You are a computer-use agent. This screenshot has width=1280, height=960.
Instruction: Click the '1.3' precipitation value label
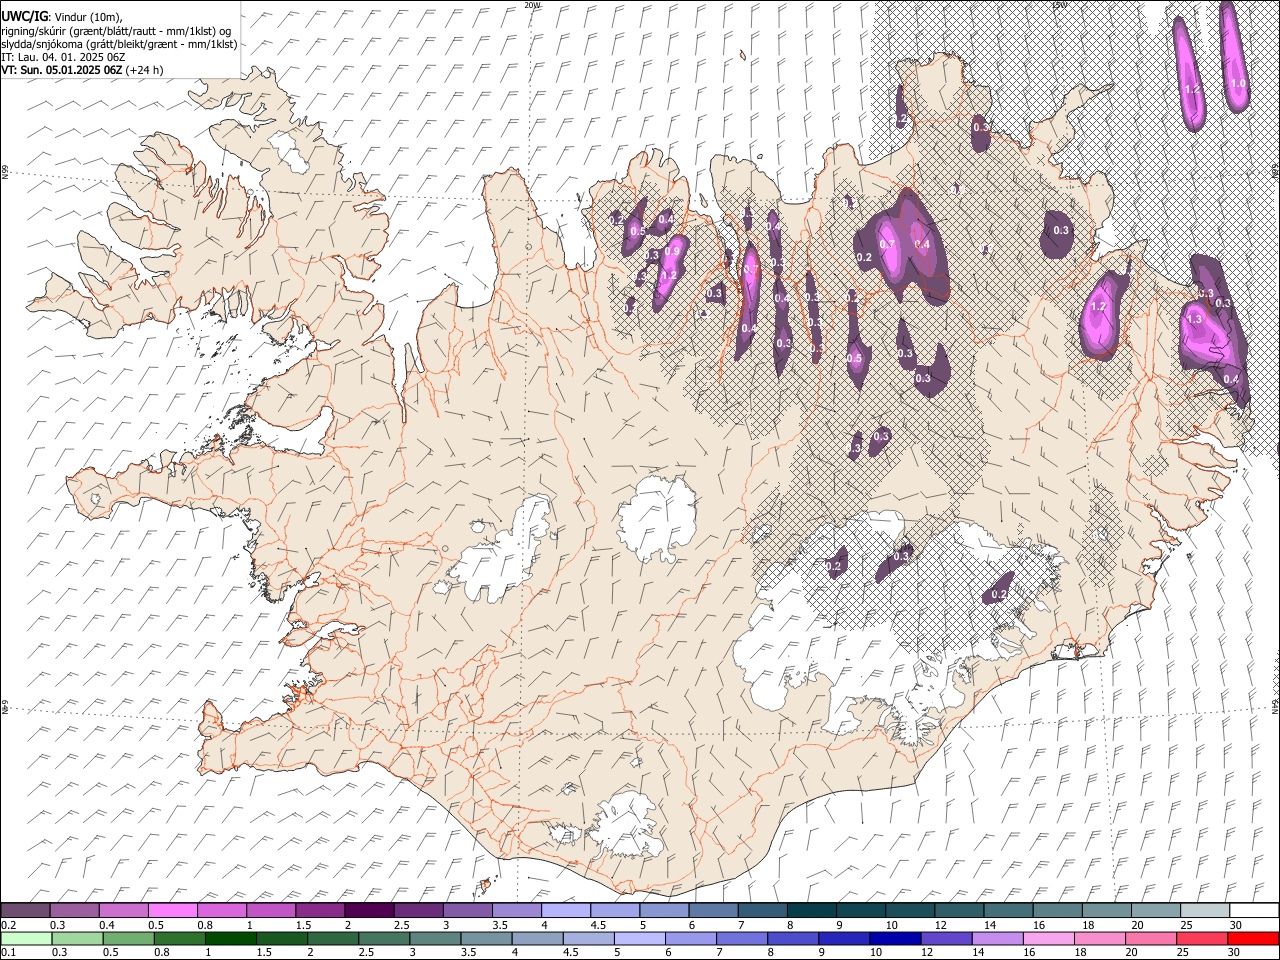click(x=1193, y=319)
